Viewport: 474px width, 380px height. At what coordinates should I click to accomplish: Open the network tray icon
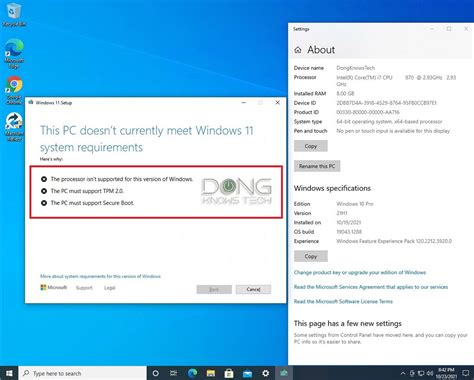click(421, 373)
